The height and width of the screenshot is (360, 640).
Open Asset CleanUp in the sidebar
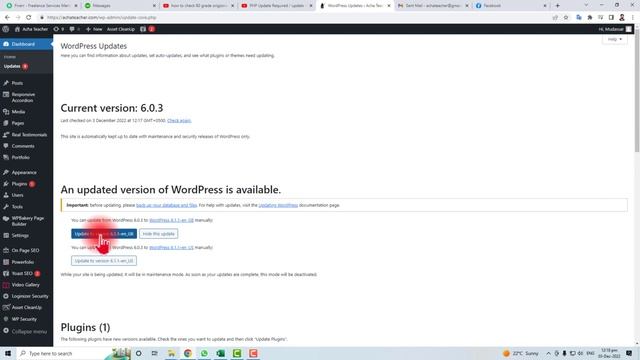27,307
